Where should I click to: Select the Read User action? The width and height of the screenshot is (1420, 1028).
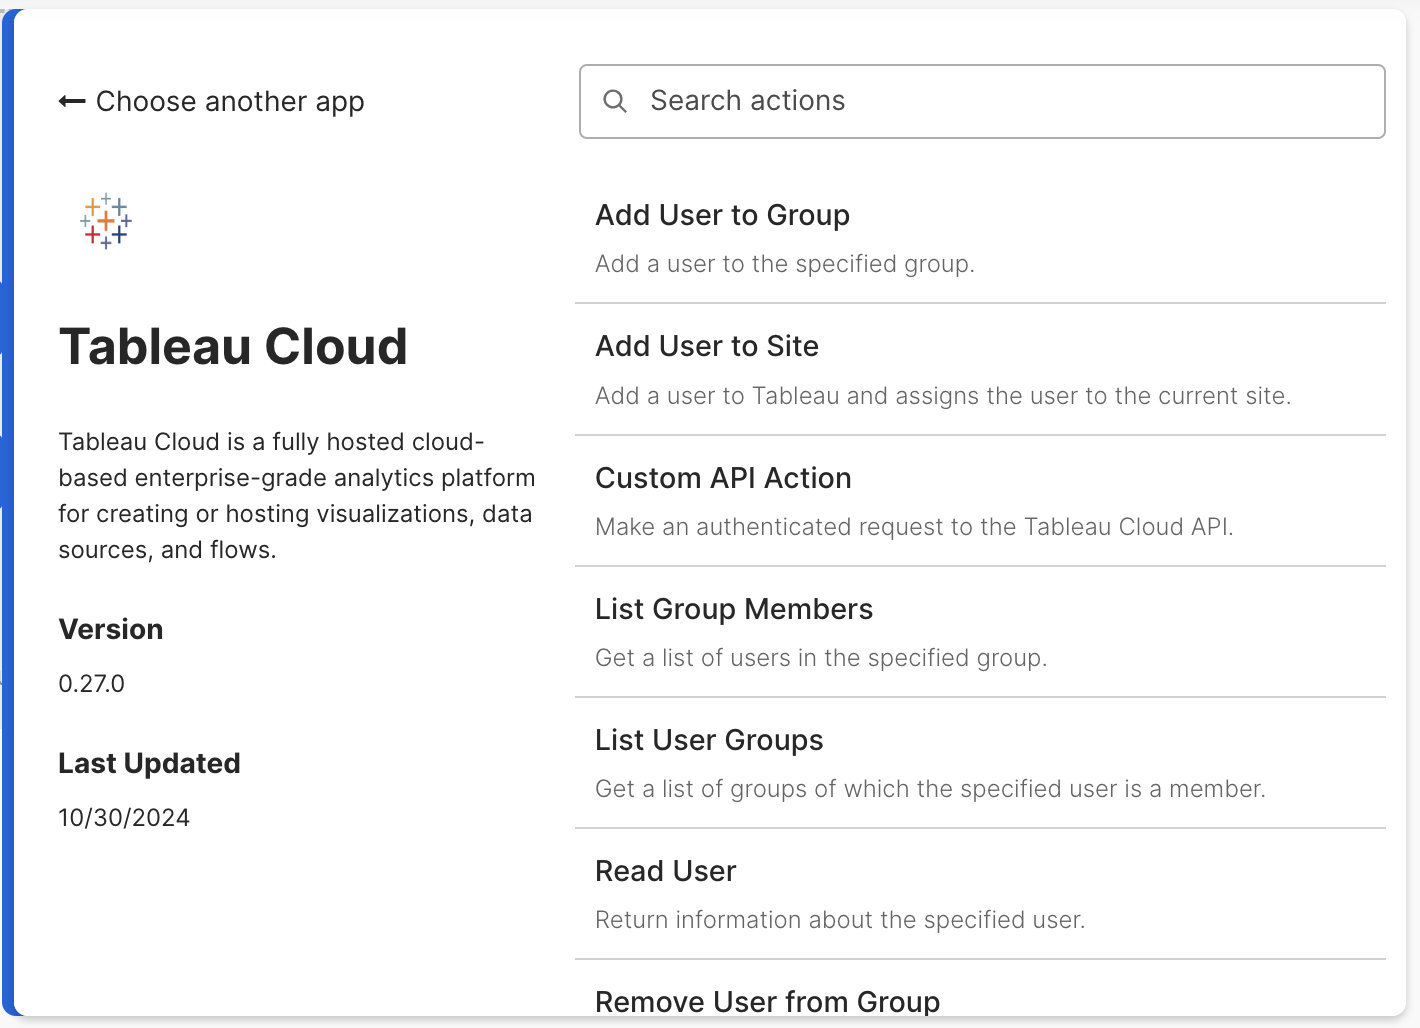pos(665,871)
